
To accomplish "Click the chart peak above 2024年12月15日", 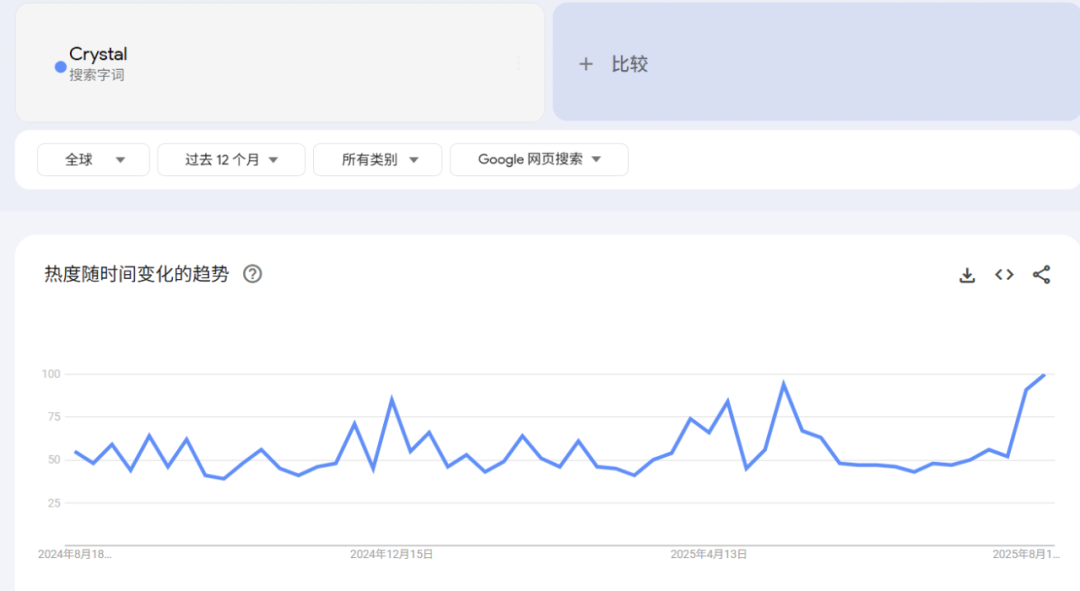I will click(392, 400).
